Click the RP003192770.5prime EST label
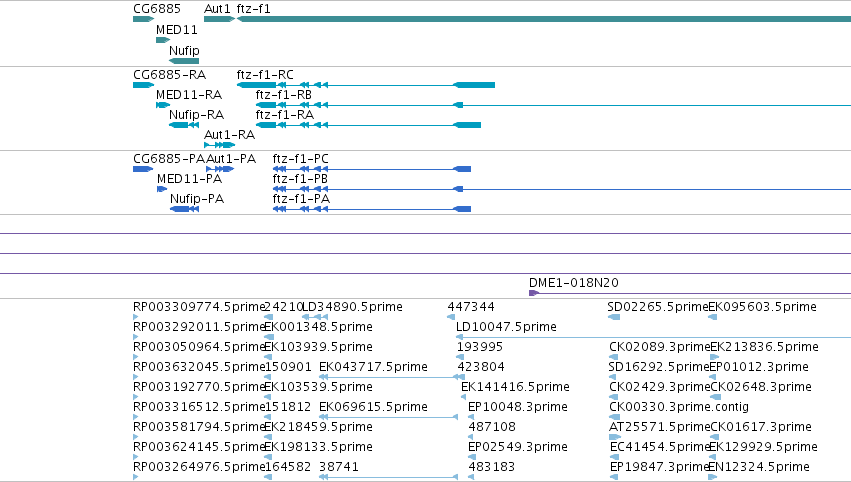 199,388
